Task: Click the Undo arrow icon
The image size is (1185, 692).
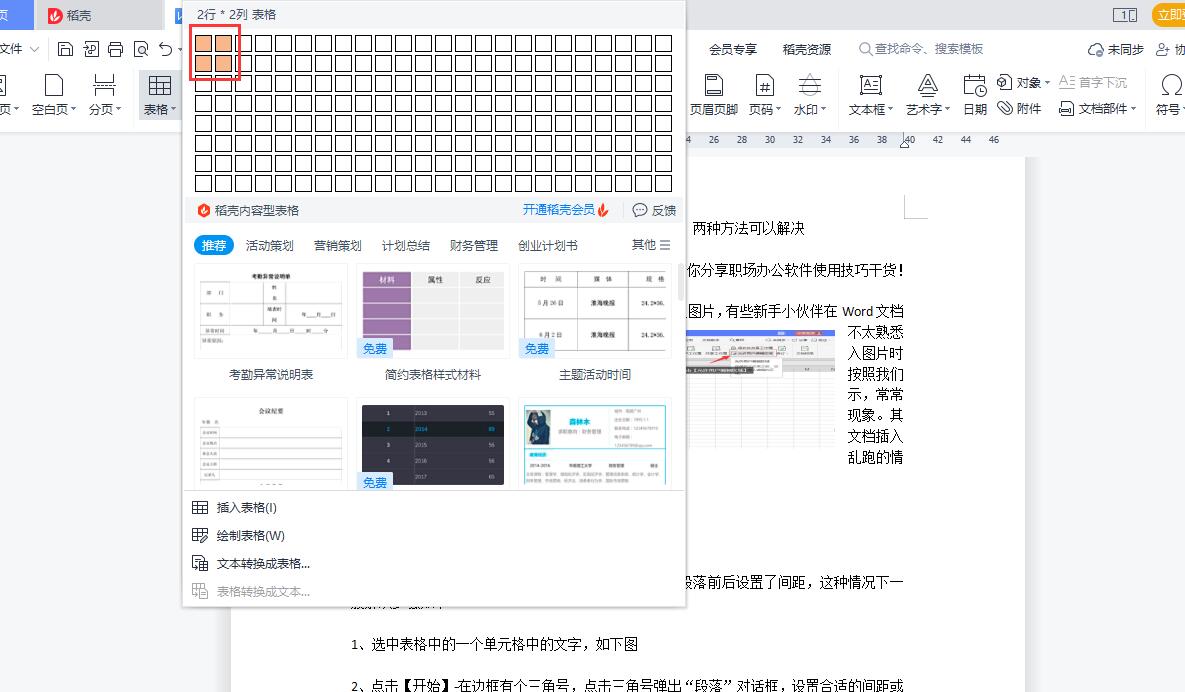Action: [166, 49]
